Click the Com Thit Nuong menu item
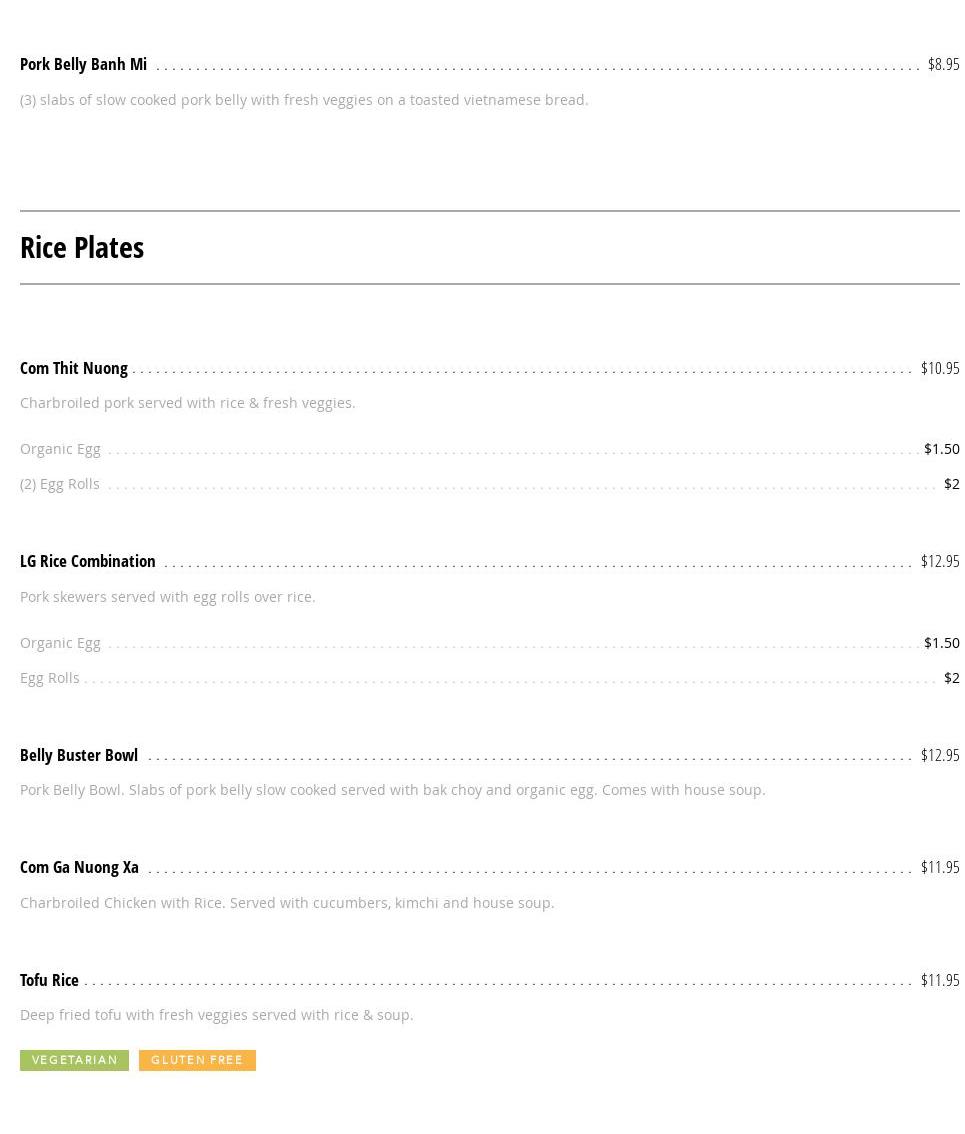The width and height of the screenshot is (965, 1134). [74, 369]
